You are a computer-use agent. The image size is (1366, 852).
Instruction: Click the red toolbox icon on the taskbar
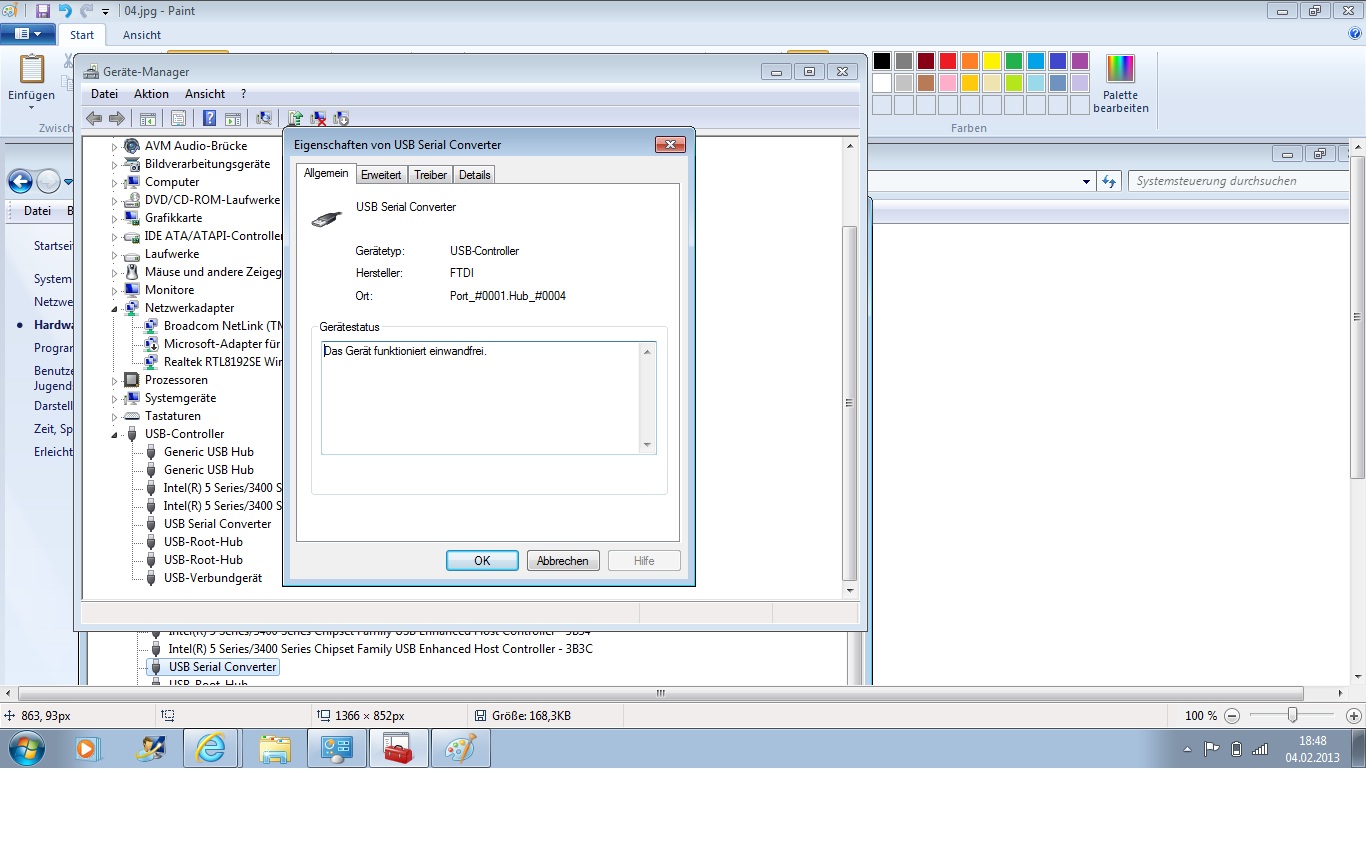click(x=399, y=748)
